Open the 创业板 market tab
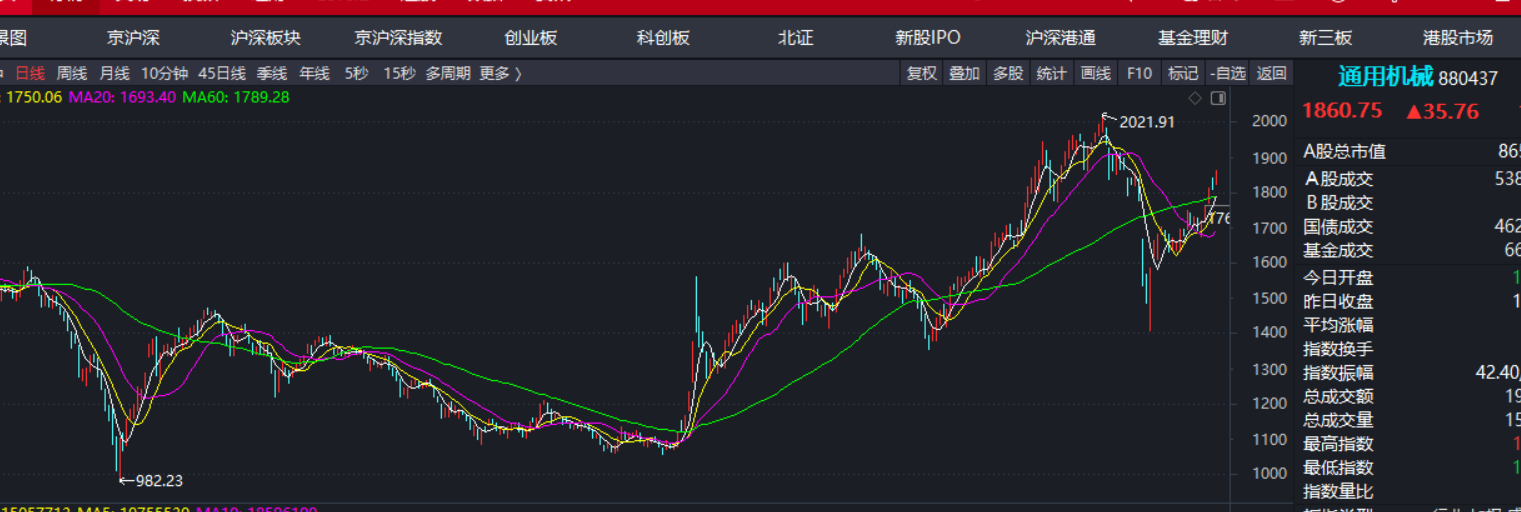The height and width of the screenshot is (512, 1521). click(531, 38)
